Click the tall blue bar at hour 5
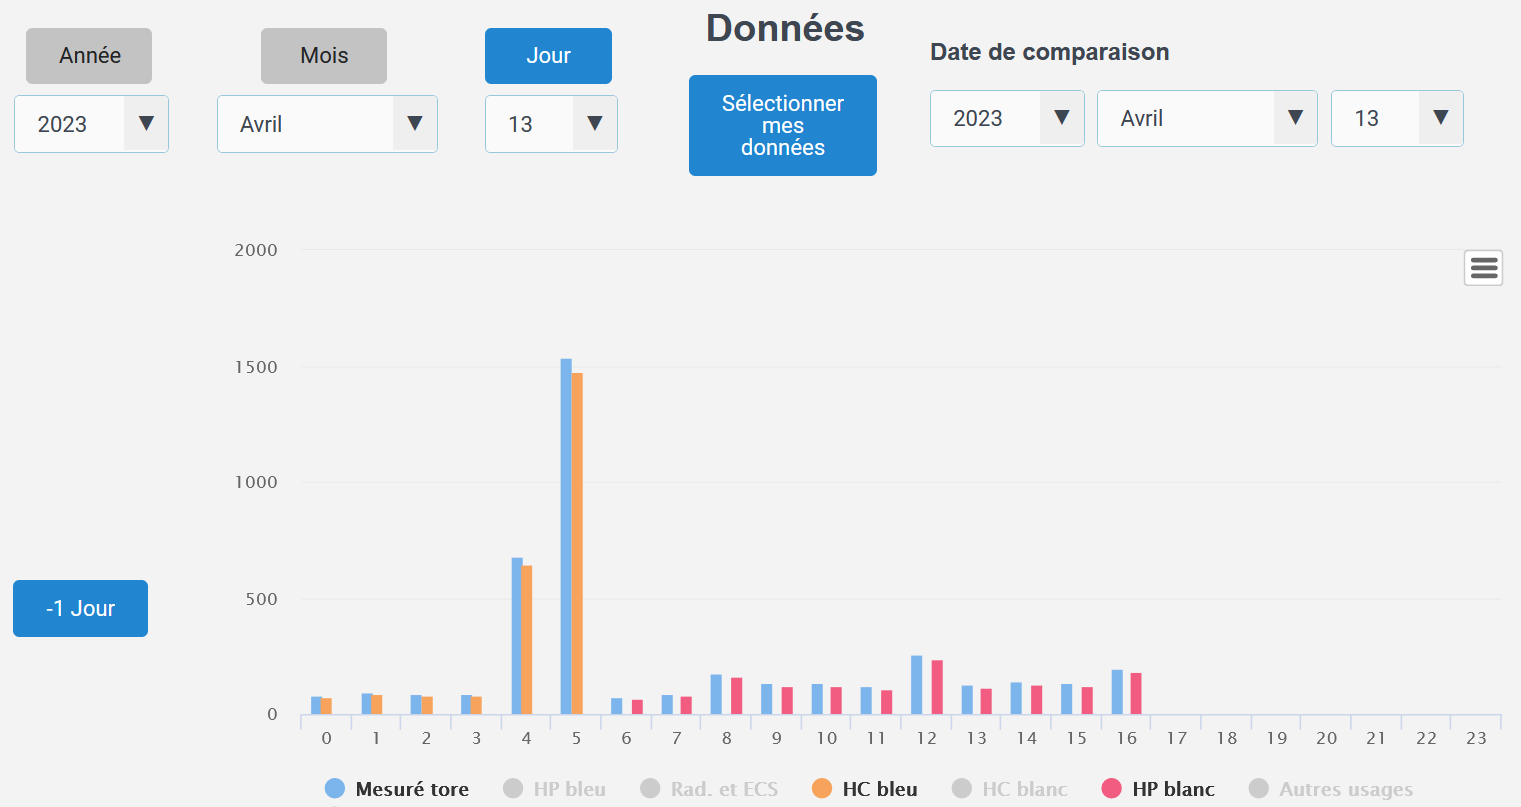The image size is (1521, 807). [566, 540]
